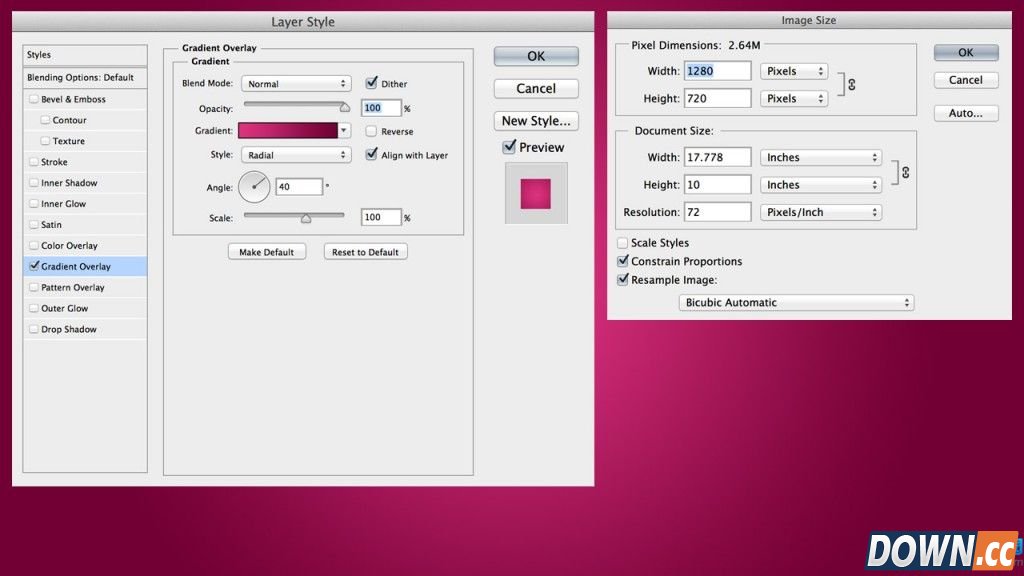The image size is (1024, 576).
Task: Open the Bicubic Automatic resample dropdown
Action: coord(796,302)
